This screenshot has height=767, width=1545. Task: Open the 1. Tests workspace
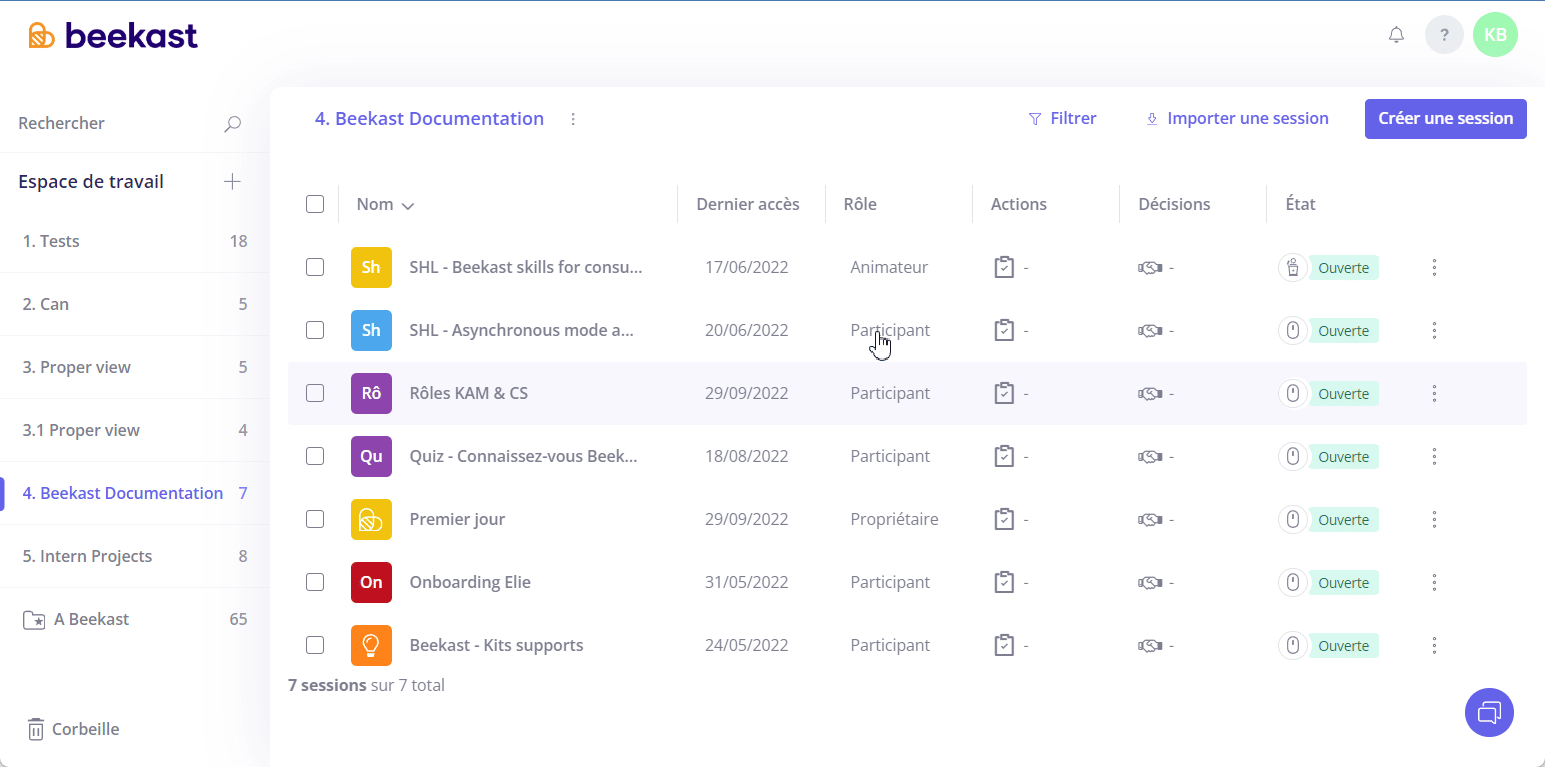point(135,241)
